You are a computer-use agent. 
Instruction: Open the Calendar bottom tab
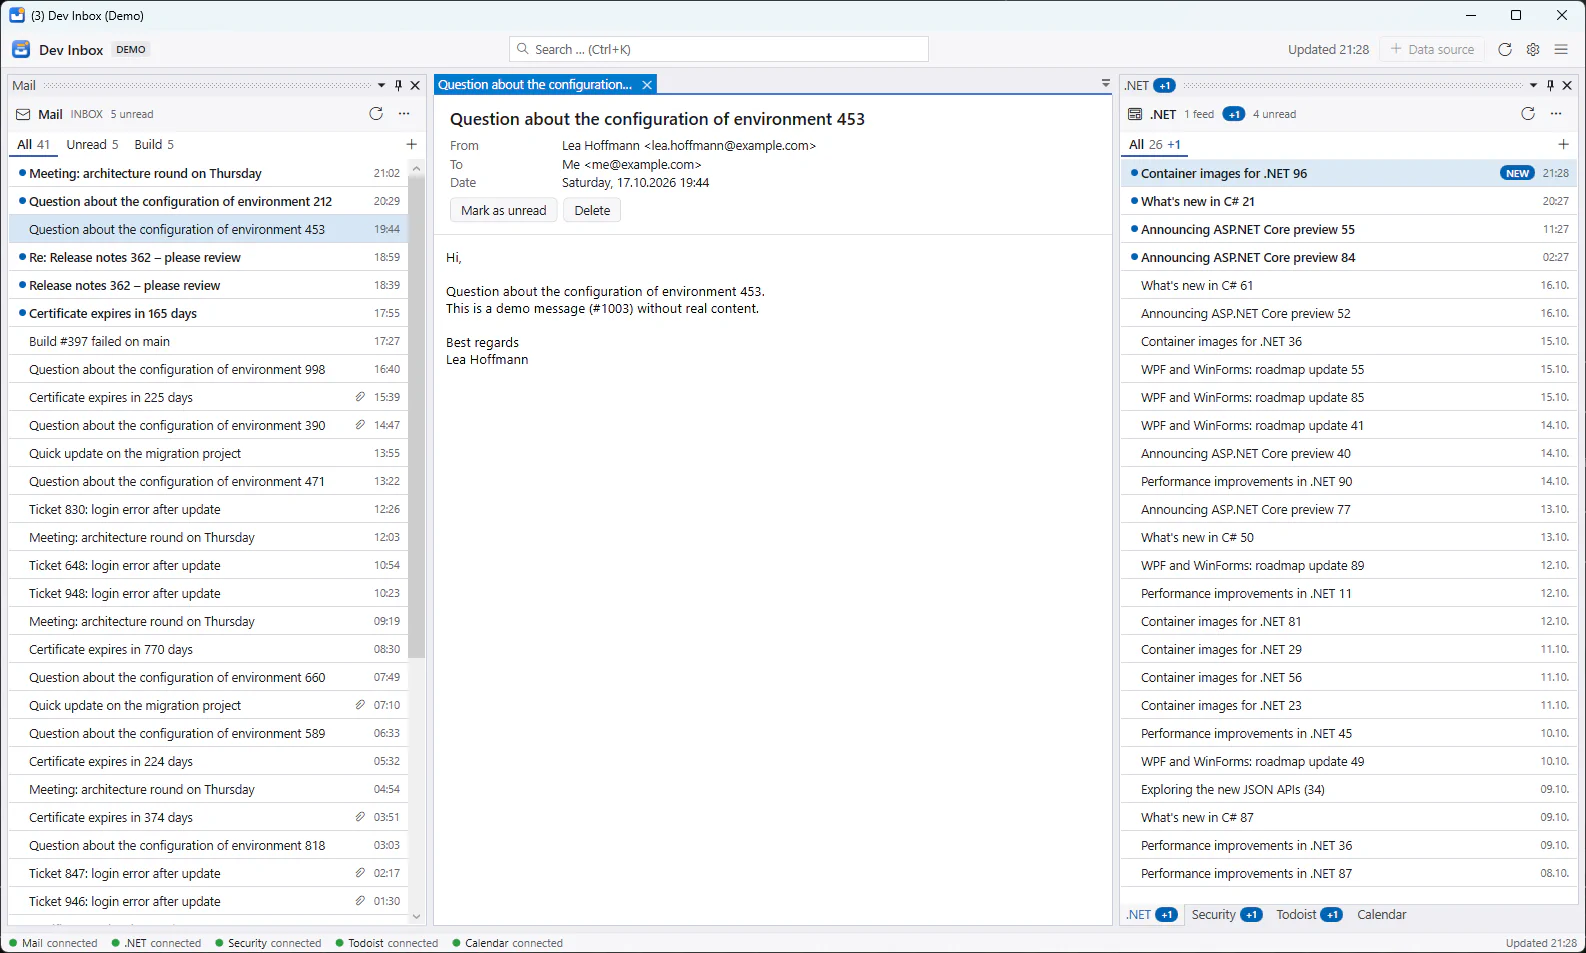pyautogui.click(x=1381, y=914)
